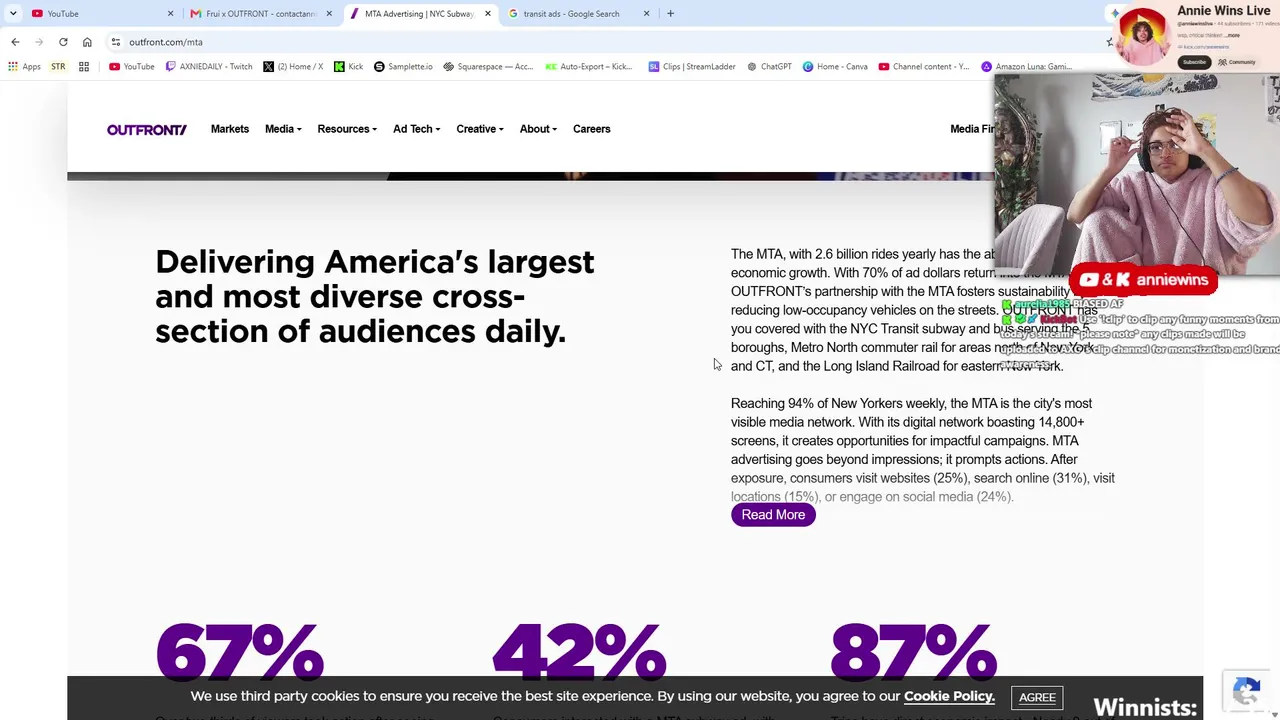
Task: Click the reCAPTCHA badge icon
Action: click(1246, 692)
